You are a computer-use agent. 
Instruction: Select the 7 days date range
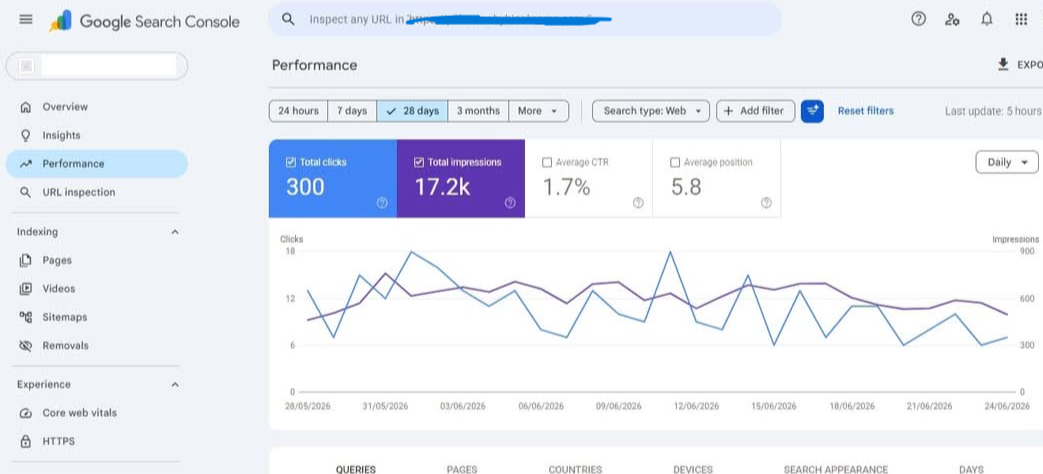coord(352,111)
